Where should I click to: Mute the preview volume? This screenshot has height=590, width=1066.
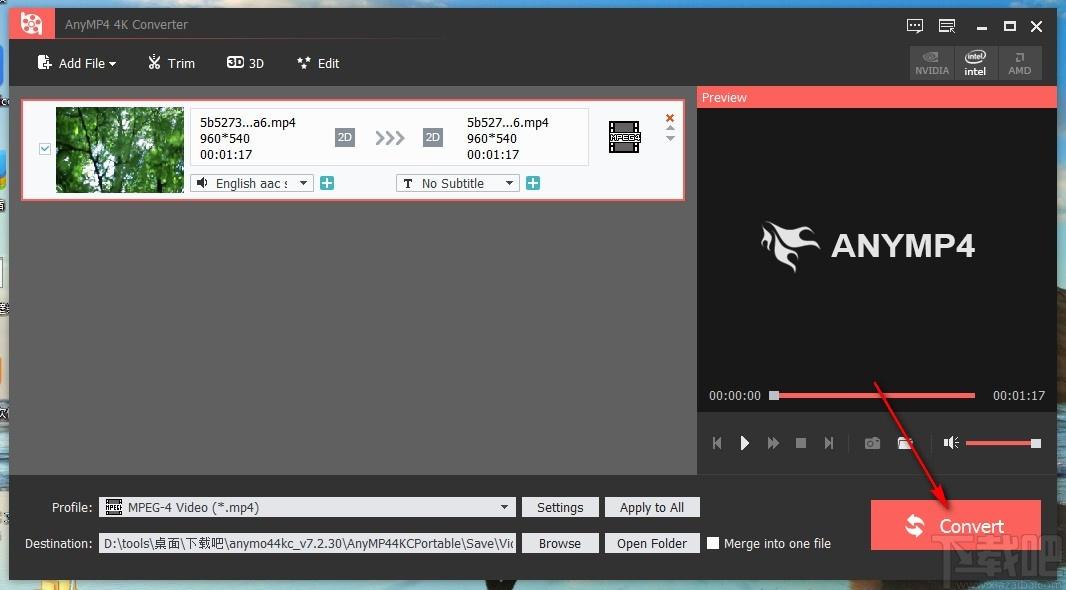(950, 443)
